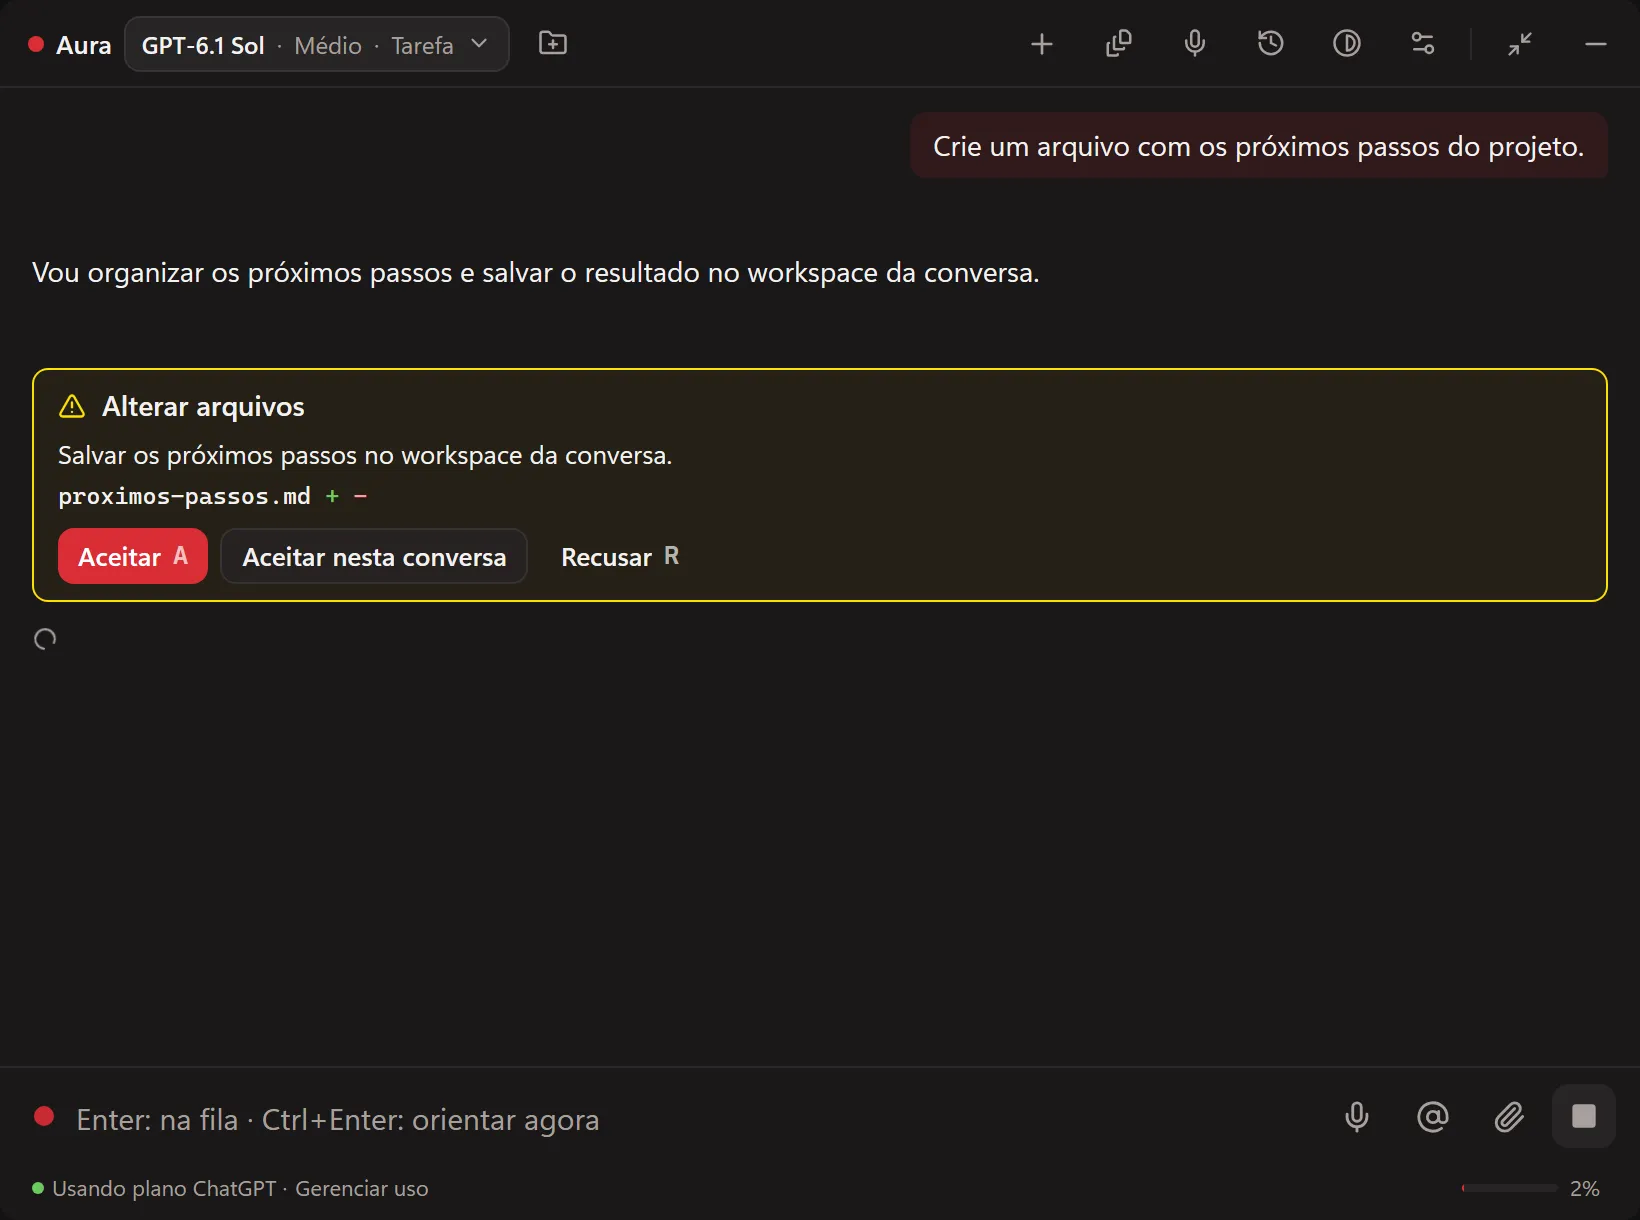This screenshot has width=1640, height=1220.
Task: Click the Salvar os próximos passos description
Action: (x=365, y=456)
